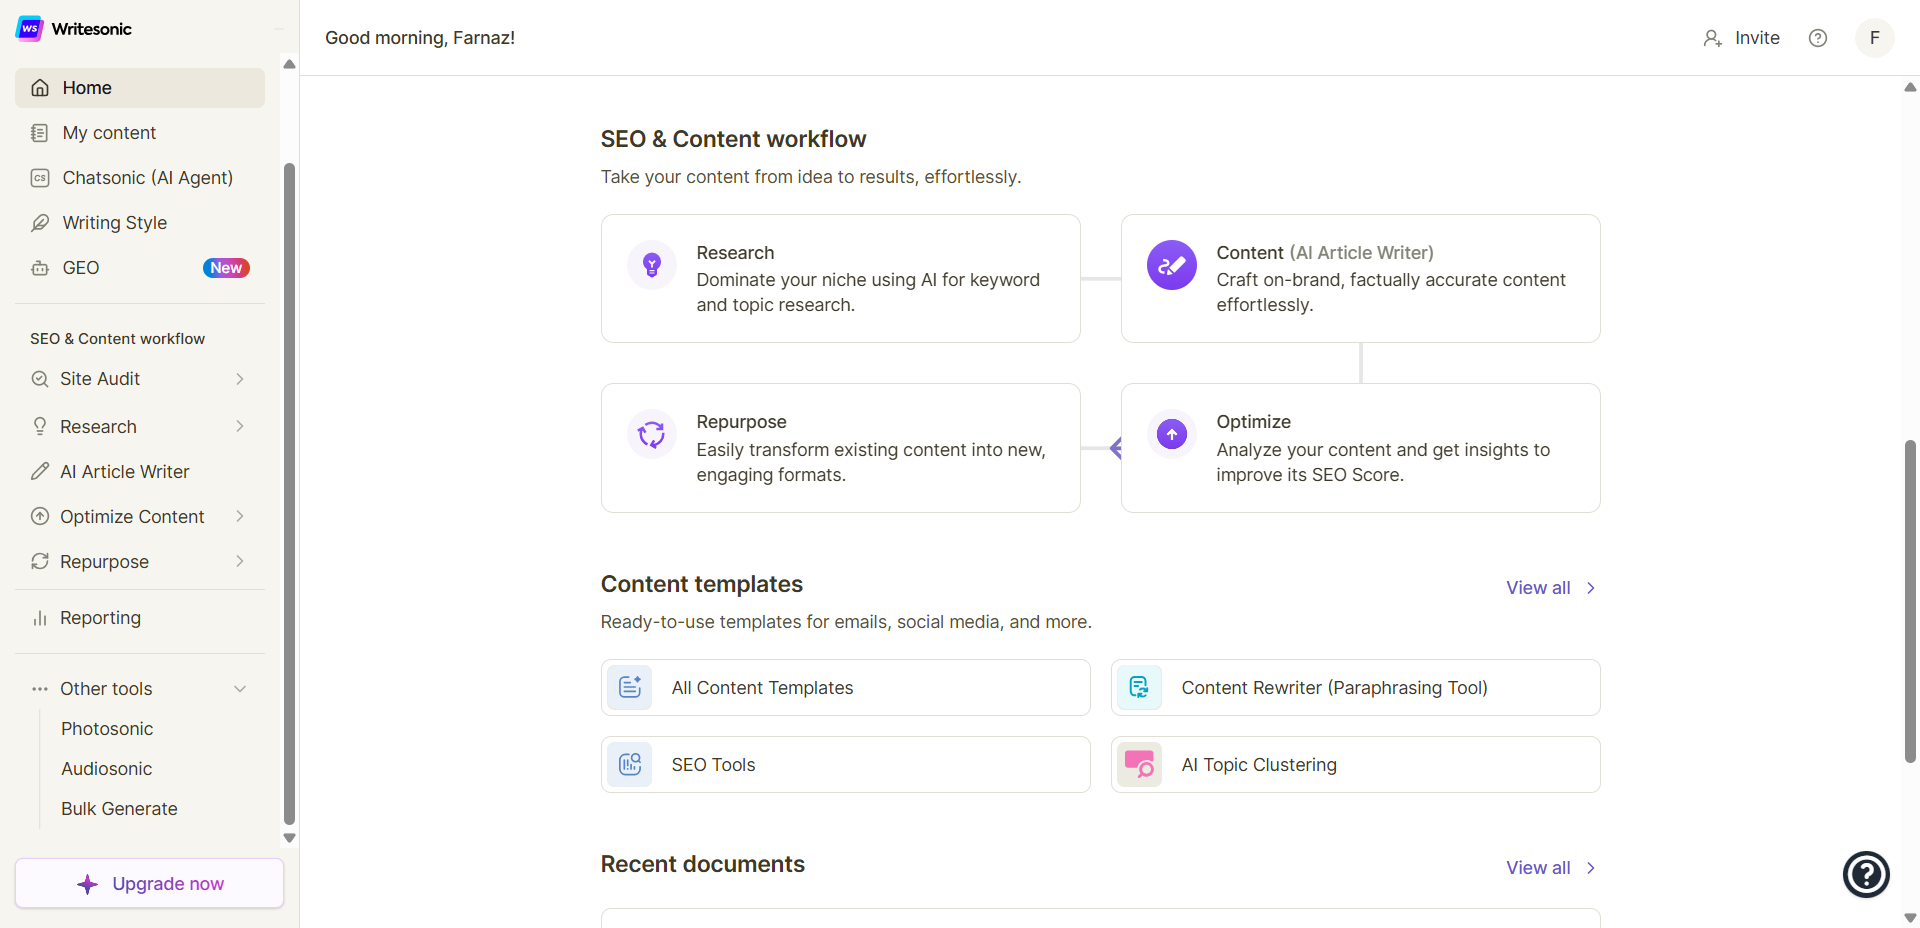The width and height of the screenshot is (1920, 928).
Task: Open the Optimize workflow card
Action: click(1361, 448)
